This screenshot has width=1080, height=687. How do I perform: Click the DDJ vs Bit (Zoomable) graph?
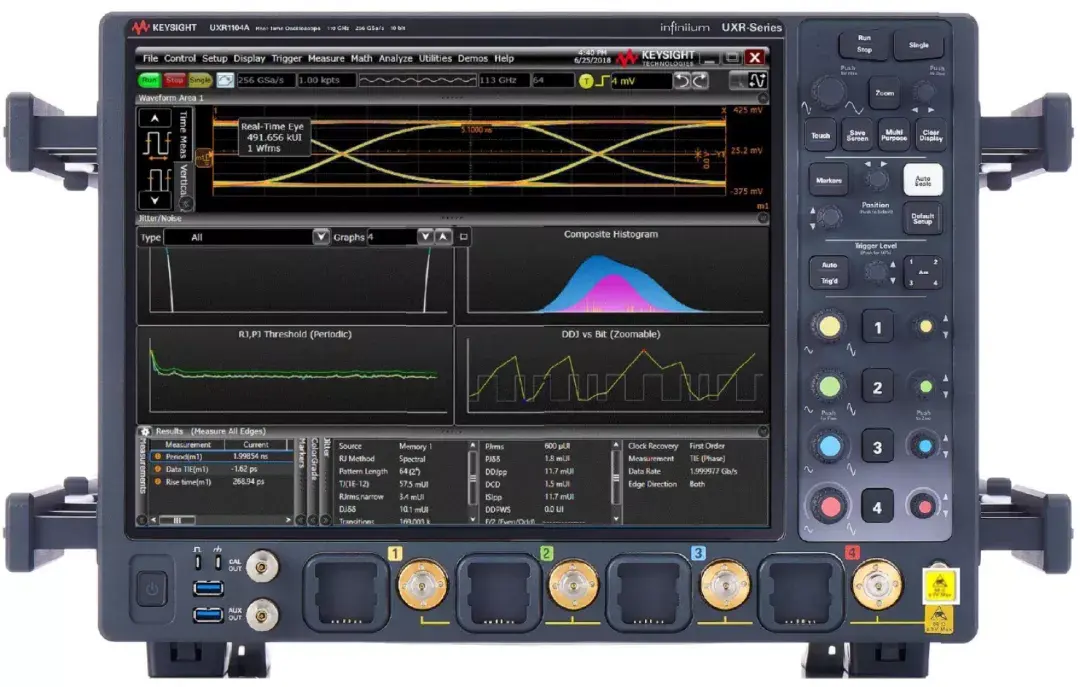612,376
